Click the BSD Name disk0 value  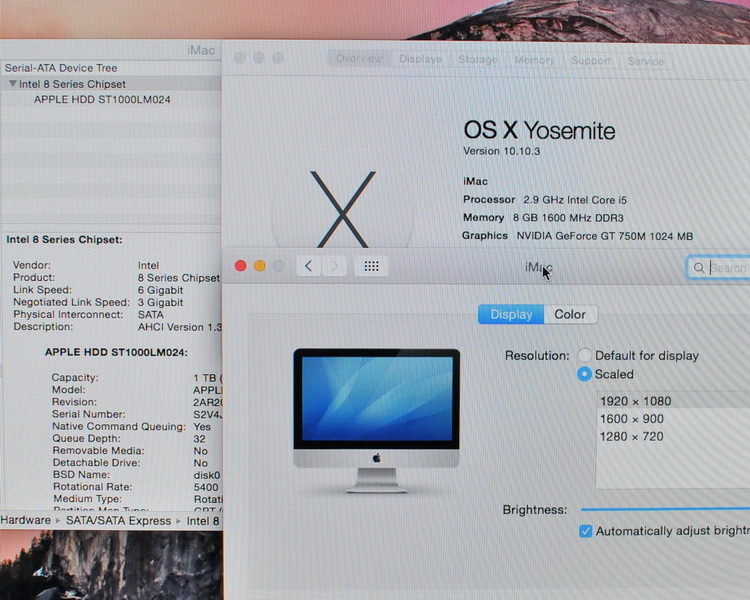(207, 475)
